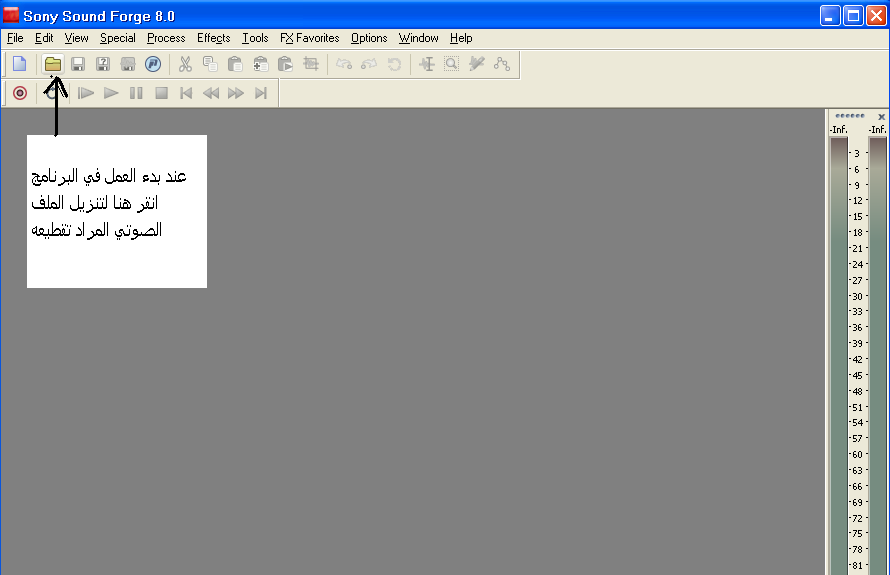890x575 pixels.
Task: Click the Undo arrow icon
Action: coord(344,64)
